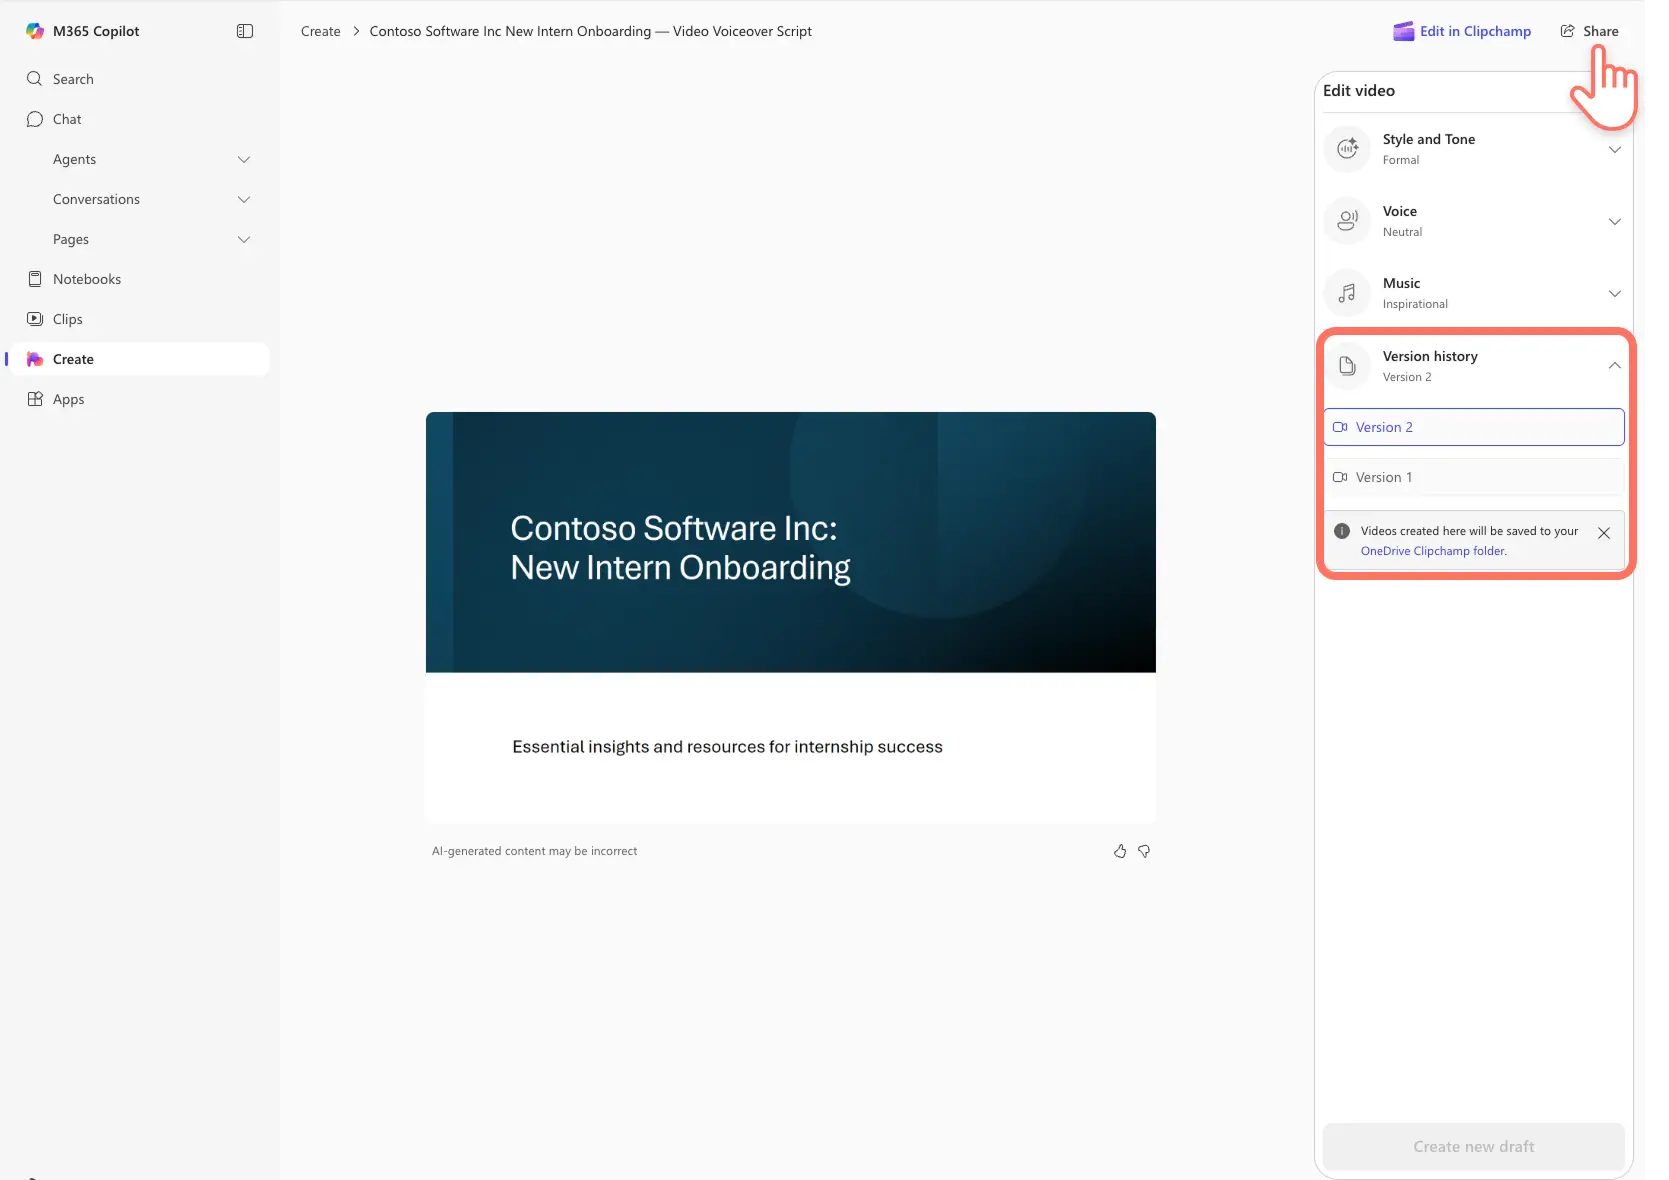Image resolution: width=1669 pixels, height=1180 pixels.
Task: Click the Voice speaker icon
Action: click(1348, 221)
